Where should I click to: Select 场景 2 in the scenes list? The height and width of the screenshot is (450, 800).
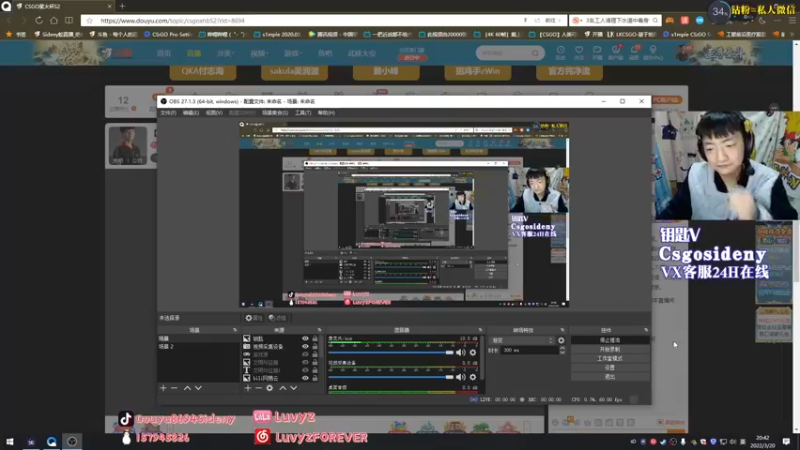click(197, 347)
